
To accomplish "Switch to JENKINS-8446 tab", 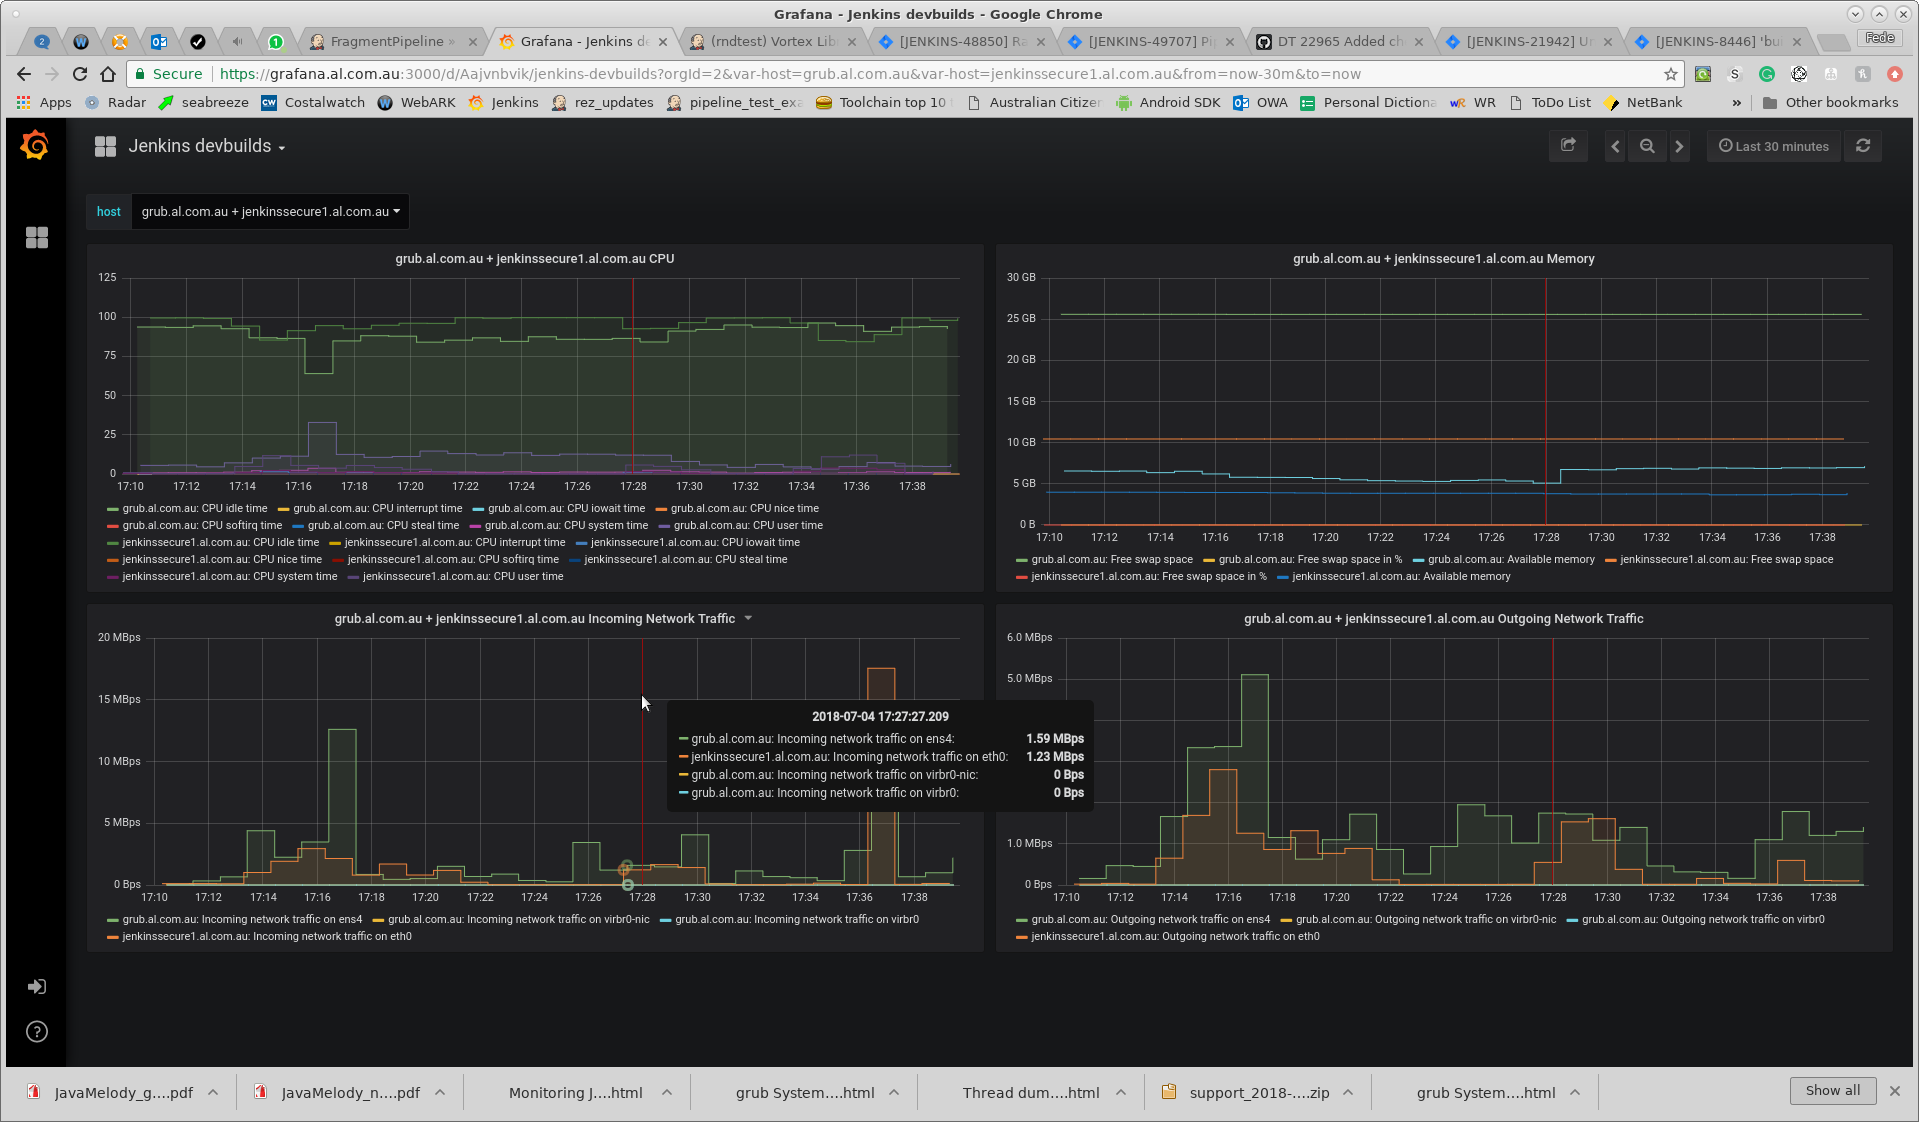I will tap(1717, 41).
